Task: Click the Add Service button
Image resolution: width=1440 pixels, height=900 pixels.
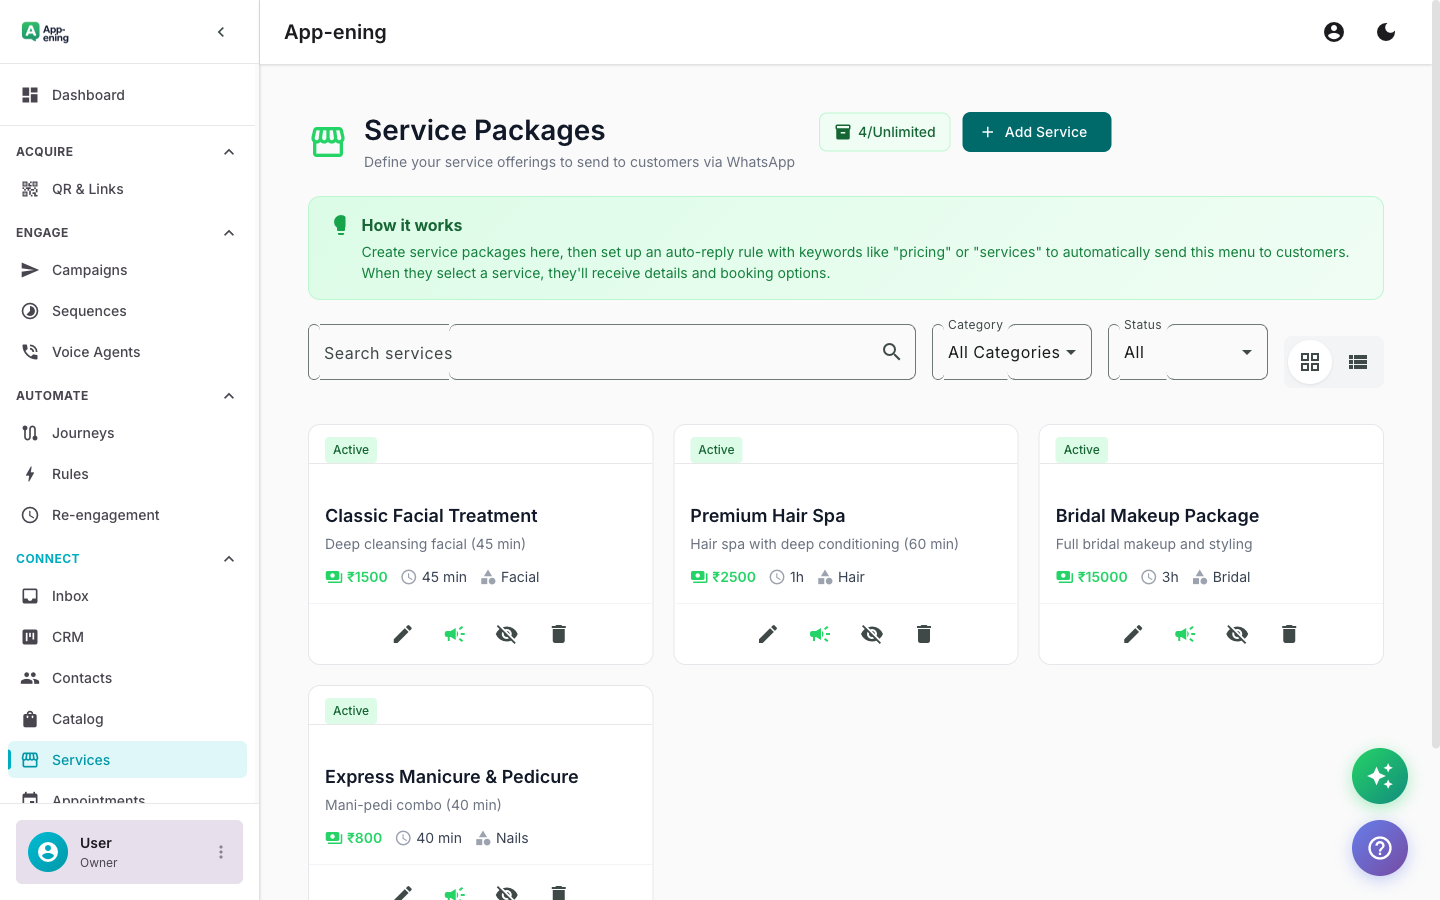Action: coord(1036,131)
